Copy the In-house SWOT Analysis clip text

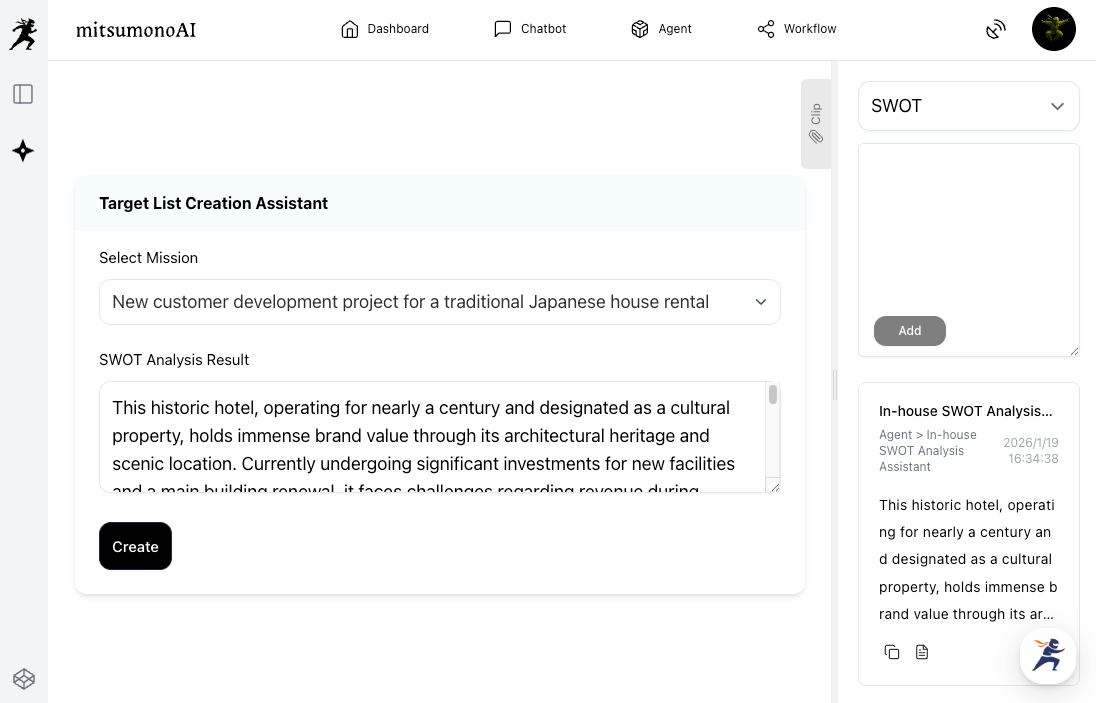click(892, 652)
